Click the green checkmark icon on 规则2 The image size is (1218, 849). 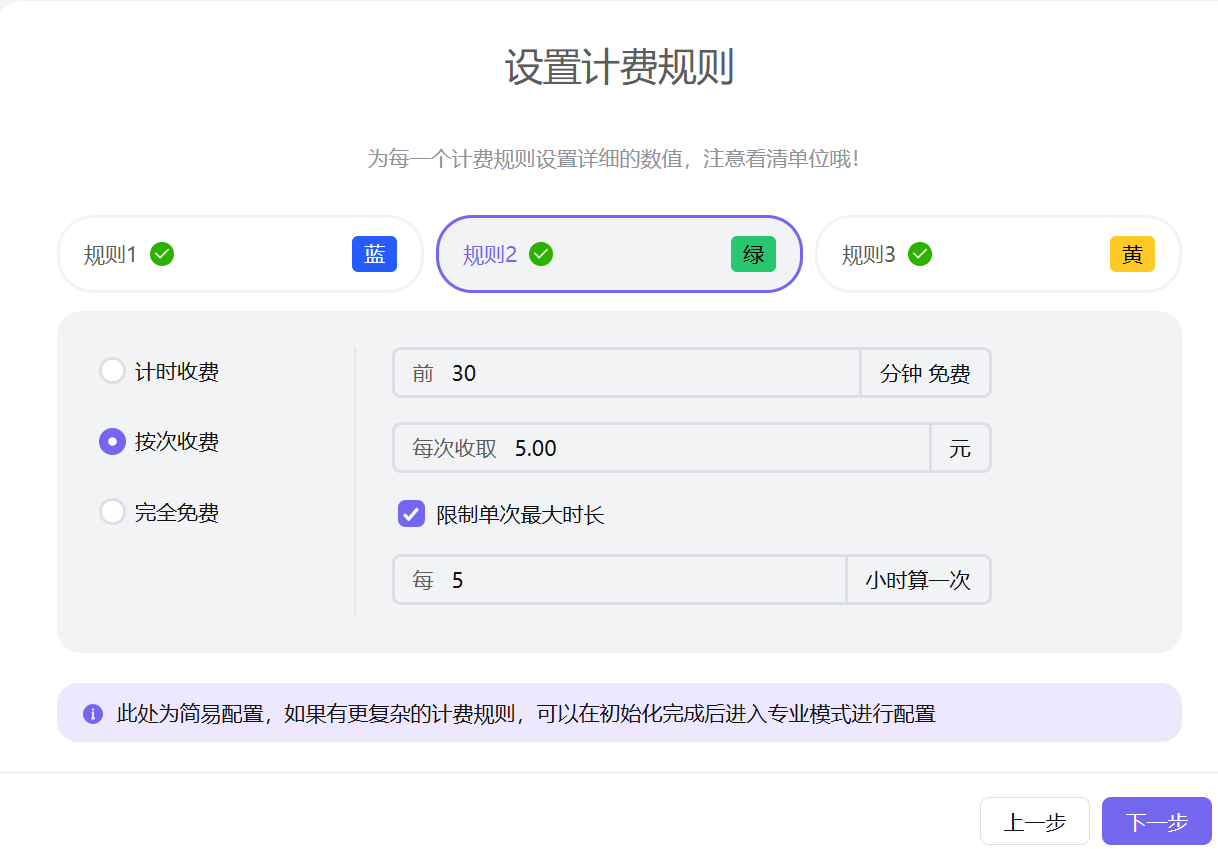pyautogui.click(x=541, y=254)
